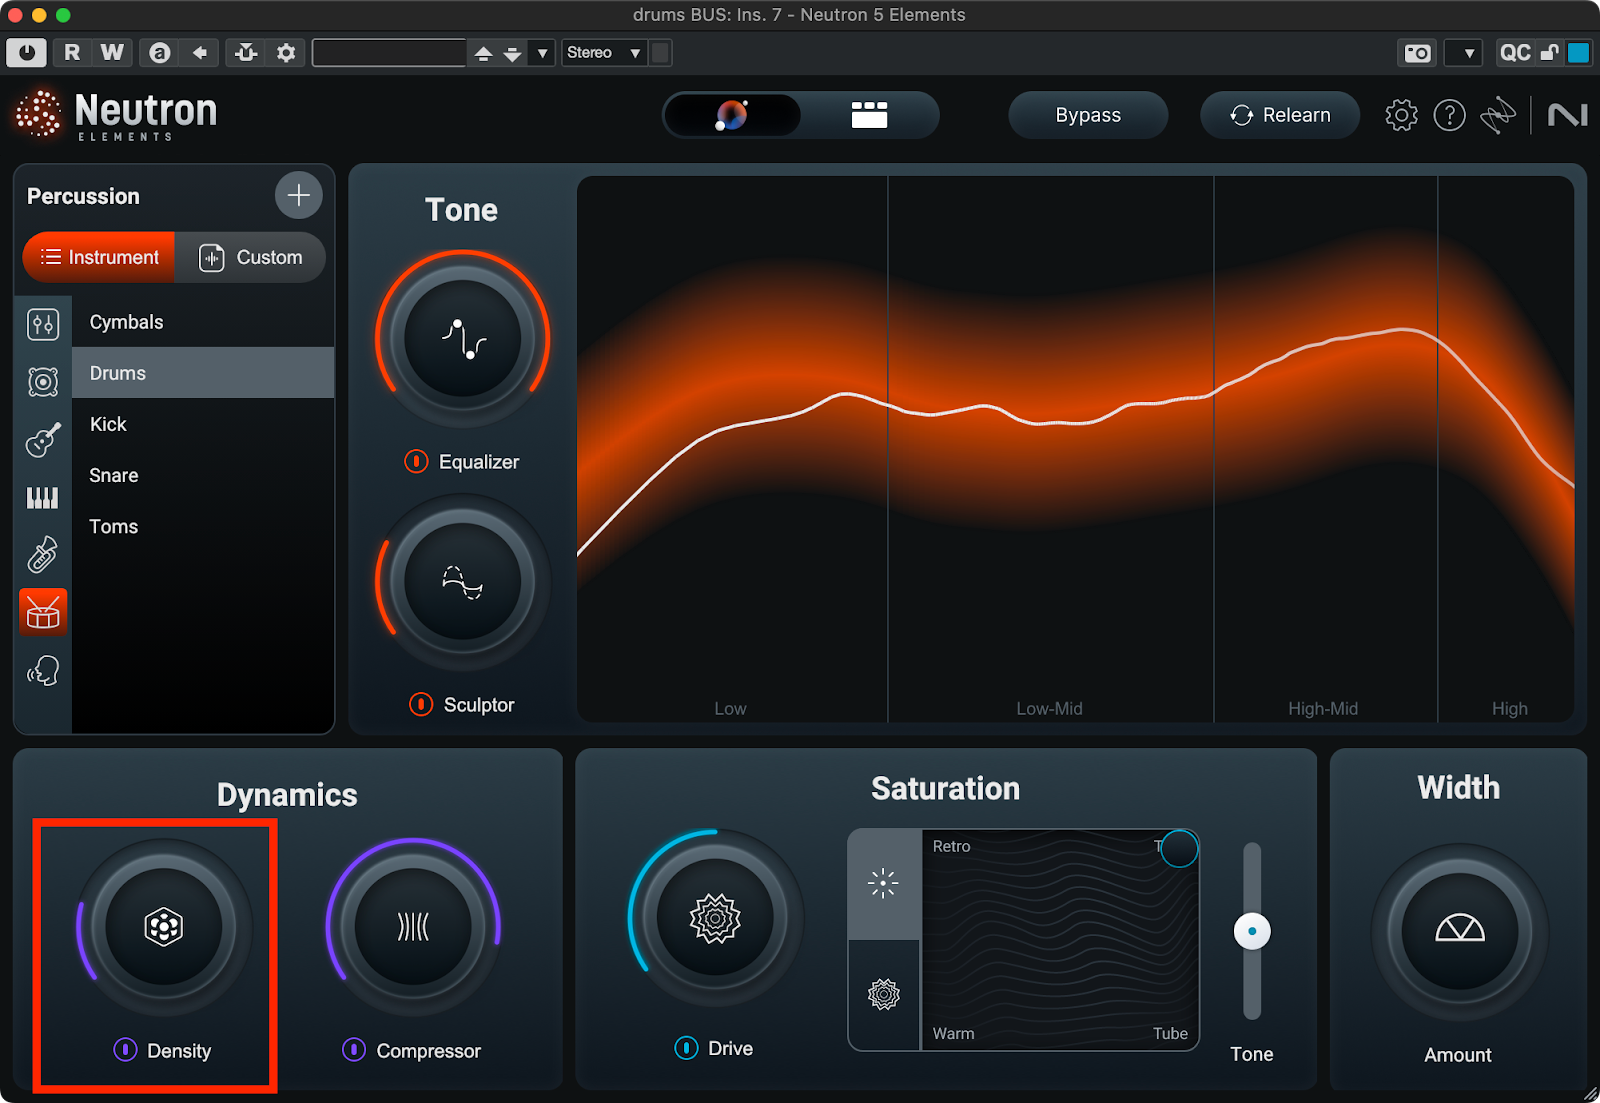Click the Width Amount knob

tap(1459, 931)
